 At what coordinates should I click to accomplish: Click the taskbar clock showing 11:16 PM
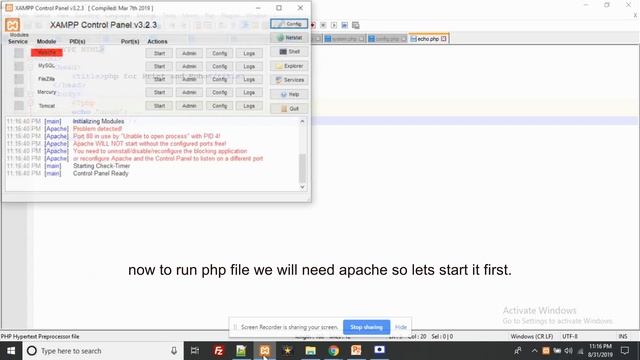(x=600, y=351)
